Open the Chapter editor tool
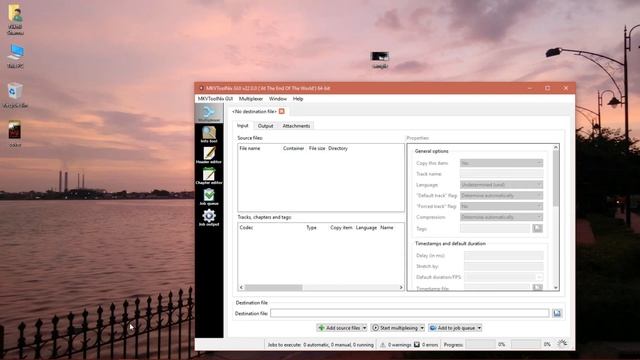 tap(209, 176)
